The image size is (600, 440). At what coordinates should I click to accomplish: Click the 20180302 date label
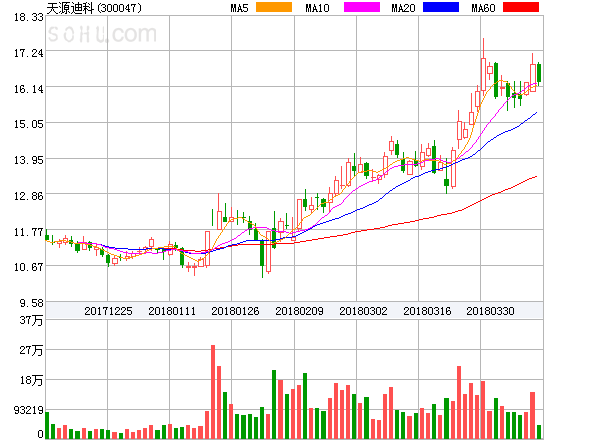pos(363,311)
